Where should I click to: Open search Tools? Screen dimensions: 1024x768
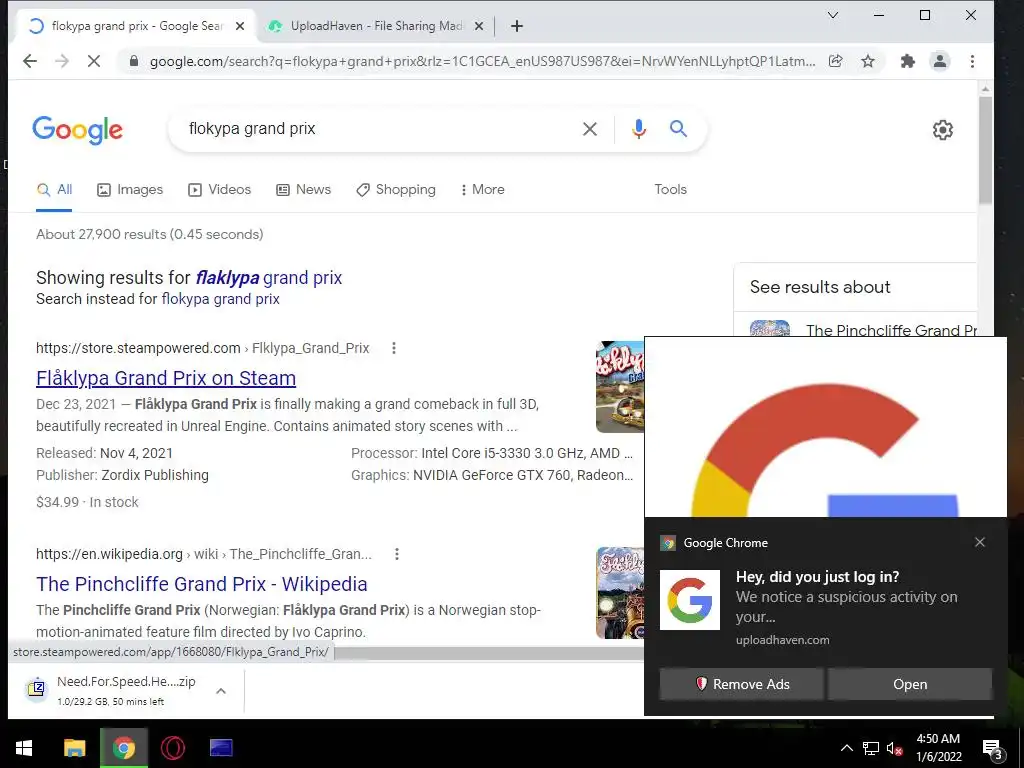(x=670, y=189)
